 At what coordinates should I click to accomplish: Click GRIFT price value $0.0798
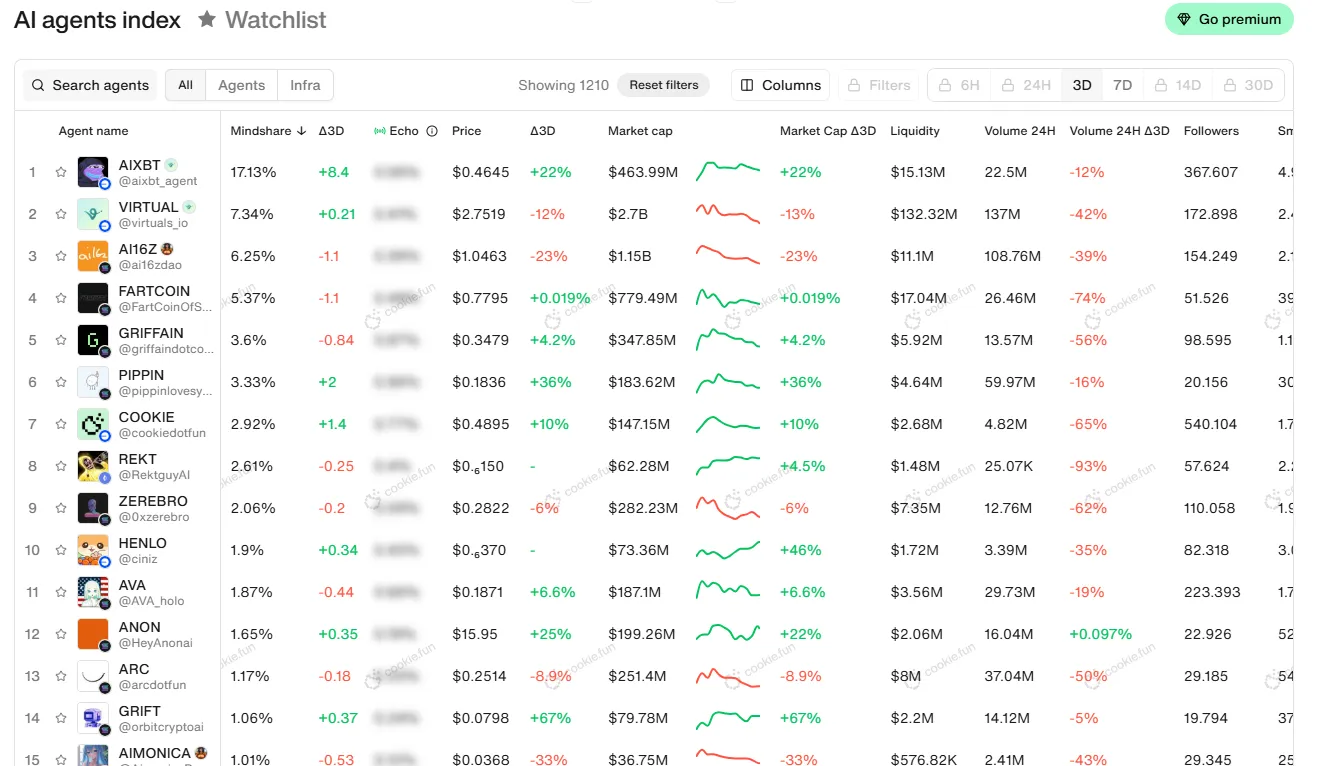pos(481,718)
